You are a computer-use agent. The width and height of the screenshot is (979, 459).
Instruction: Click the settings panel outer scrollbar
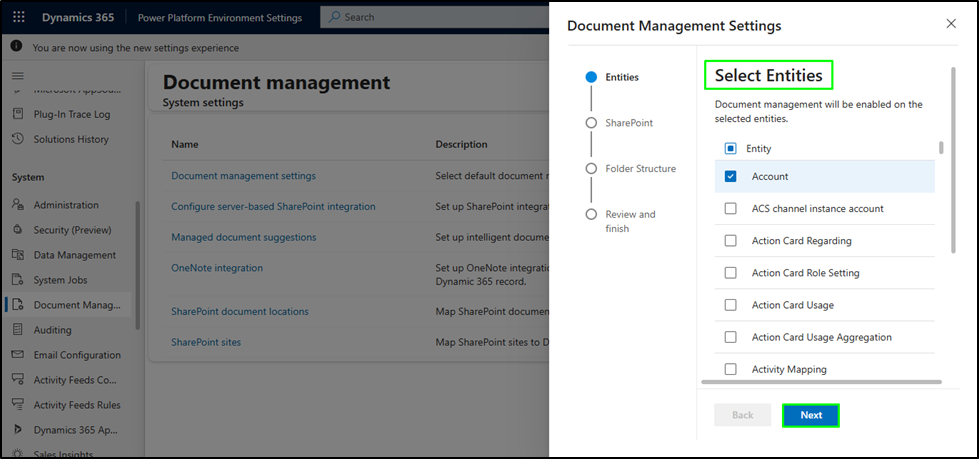(953, 160)
